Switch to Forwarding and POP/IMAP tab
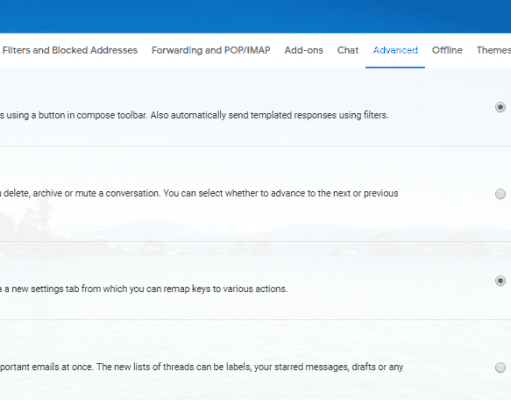This screenshot has height=400, width=511. click(211, 50)
